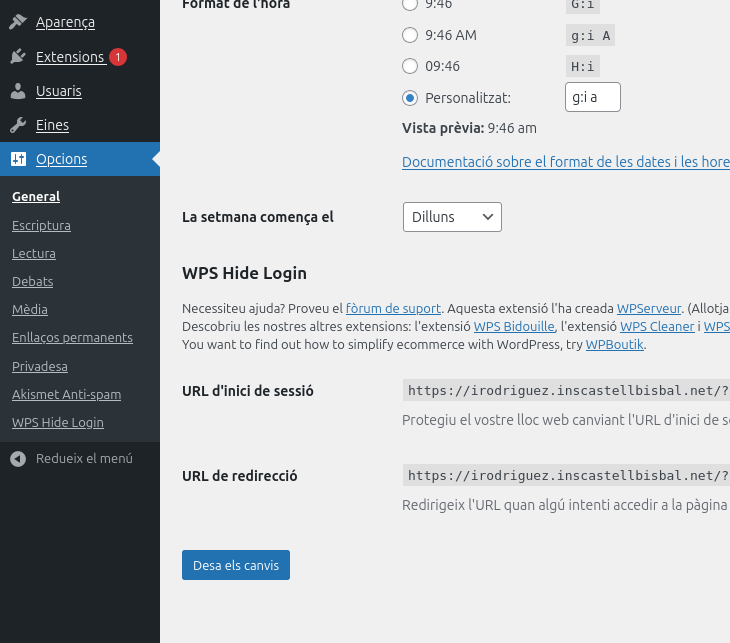Open the date format documentation link
730x643 pixels.
pos(565,161)
